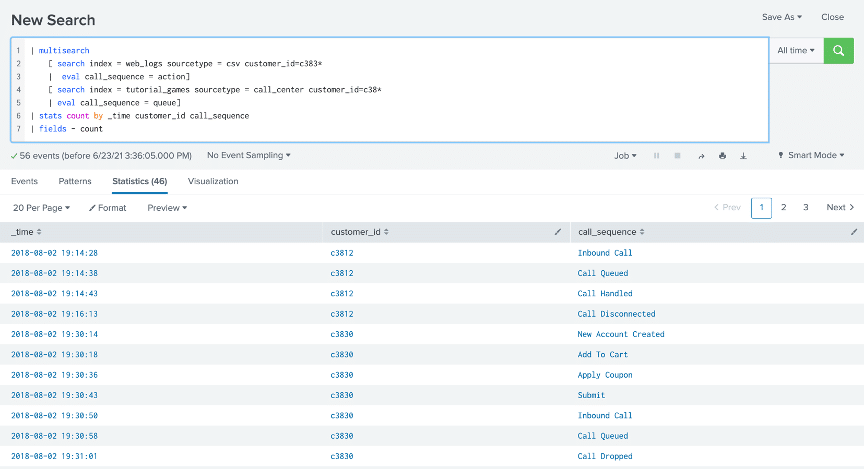Viewport: 864px width, 470px height.
Task: Click inside the search query editor
Action: [x=390, y=90]
